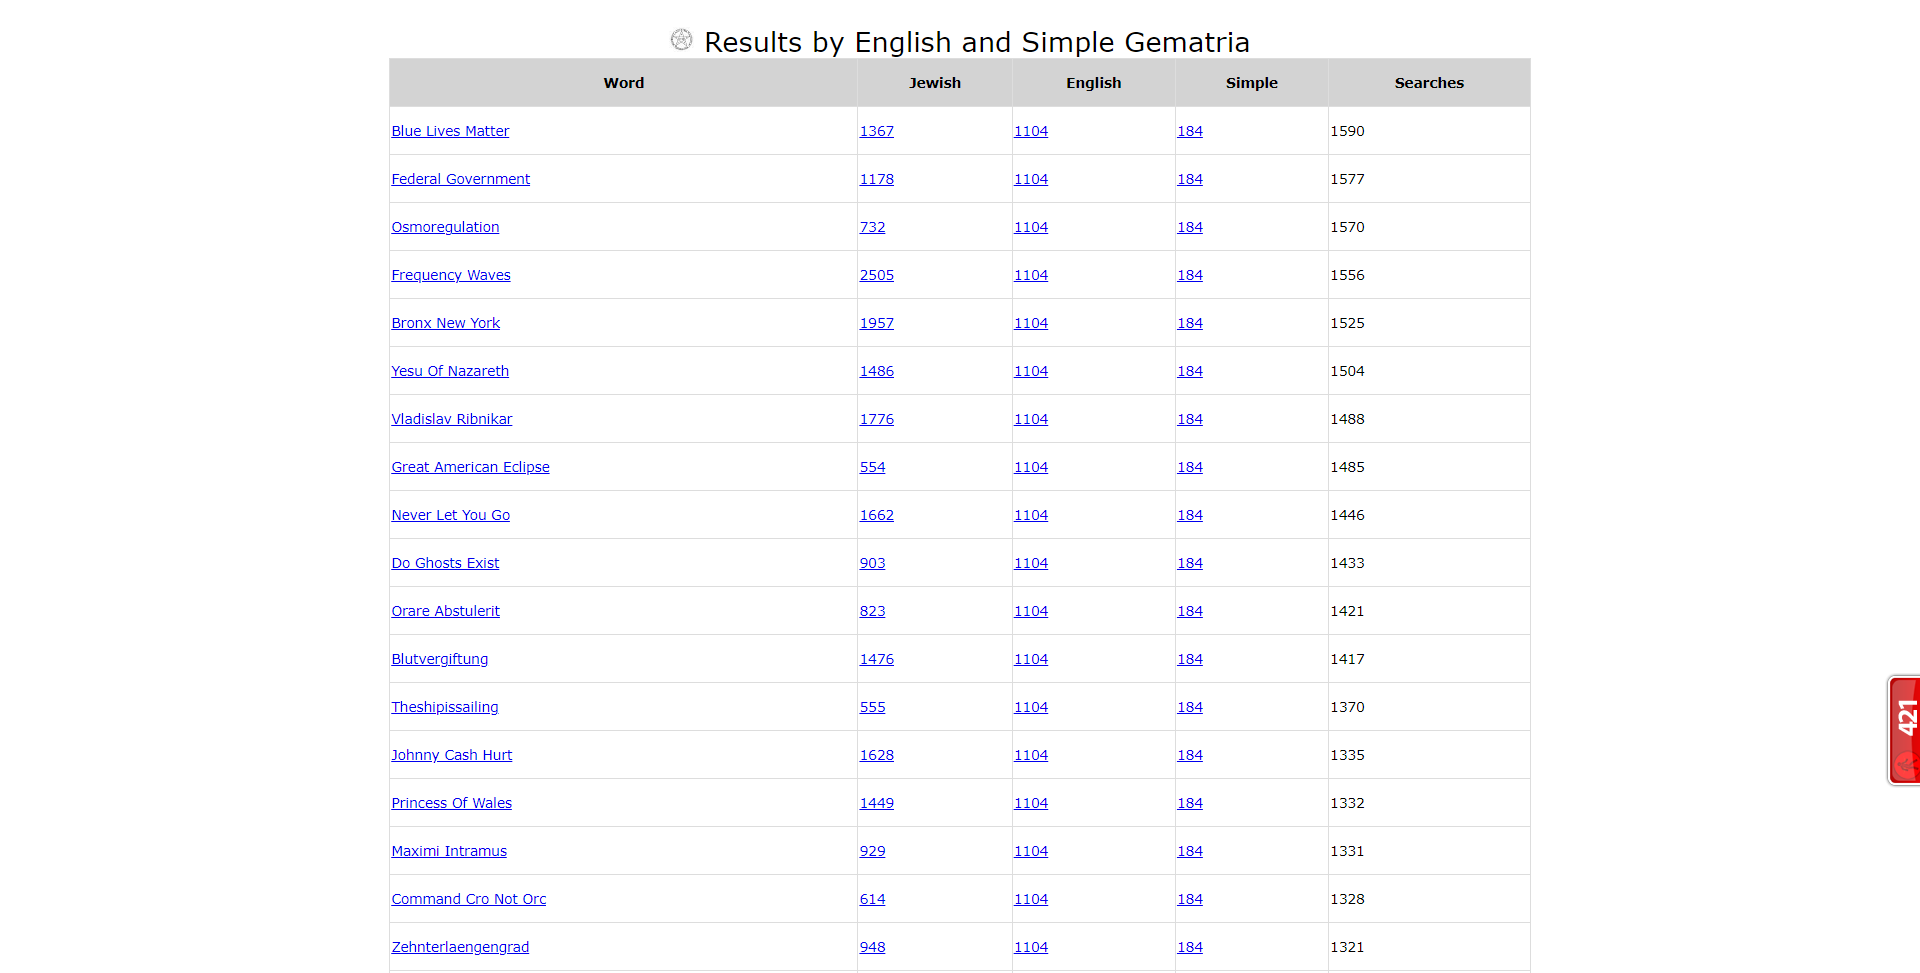Open the Blutvergiftung word link
The height and width of the screenshot is (973, 1920).
point(439,659)
